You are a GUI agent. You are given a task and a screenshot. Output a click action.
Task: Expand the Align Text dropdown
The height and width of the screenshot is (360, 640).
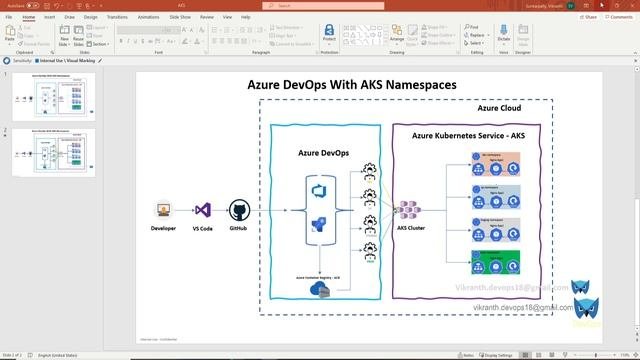coord(282,36)
